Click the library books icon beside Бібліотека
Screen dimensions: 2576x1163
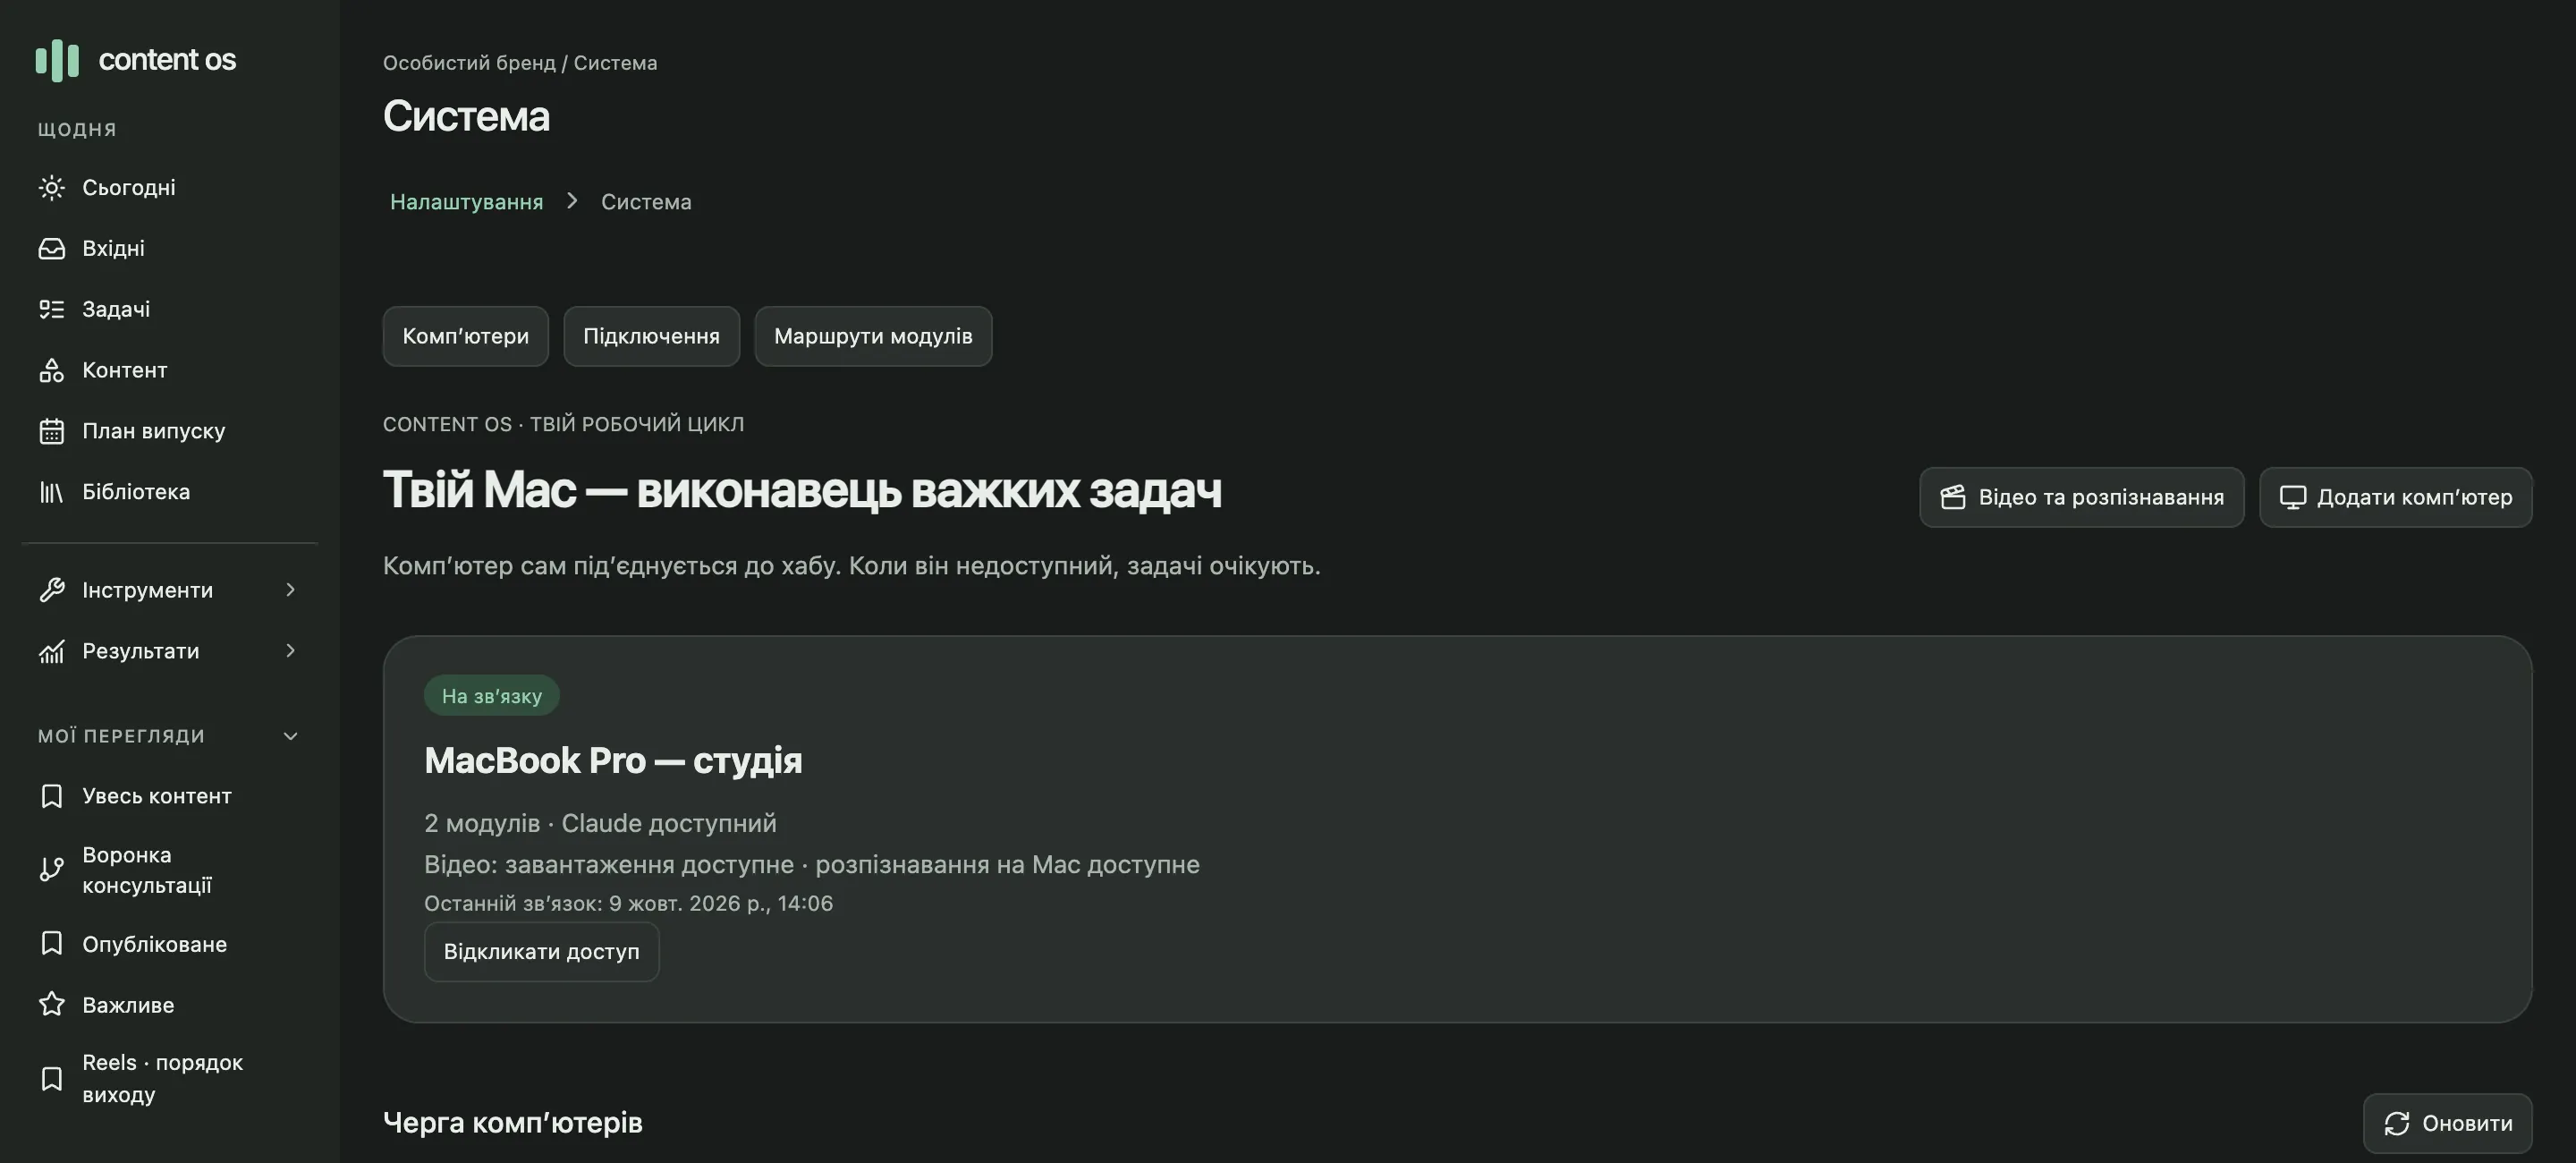[x=51, y=492]
